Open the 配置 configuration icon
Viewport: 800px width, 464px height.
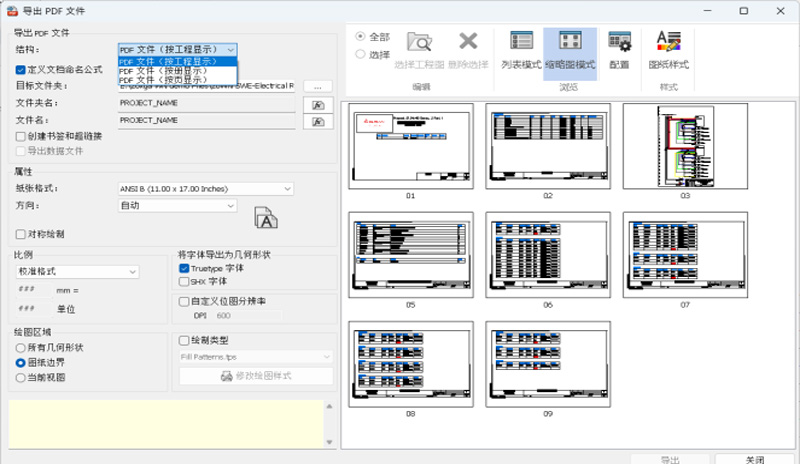click(619, 49)
